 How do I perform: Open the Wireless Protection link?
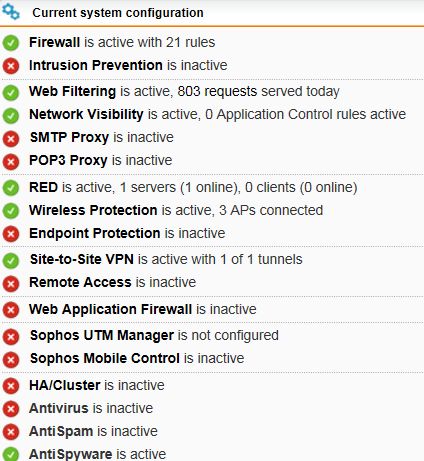point(93,210)
